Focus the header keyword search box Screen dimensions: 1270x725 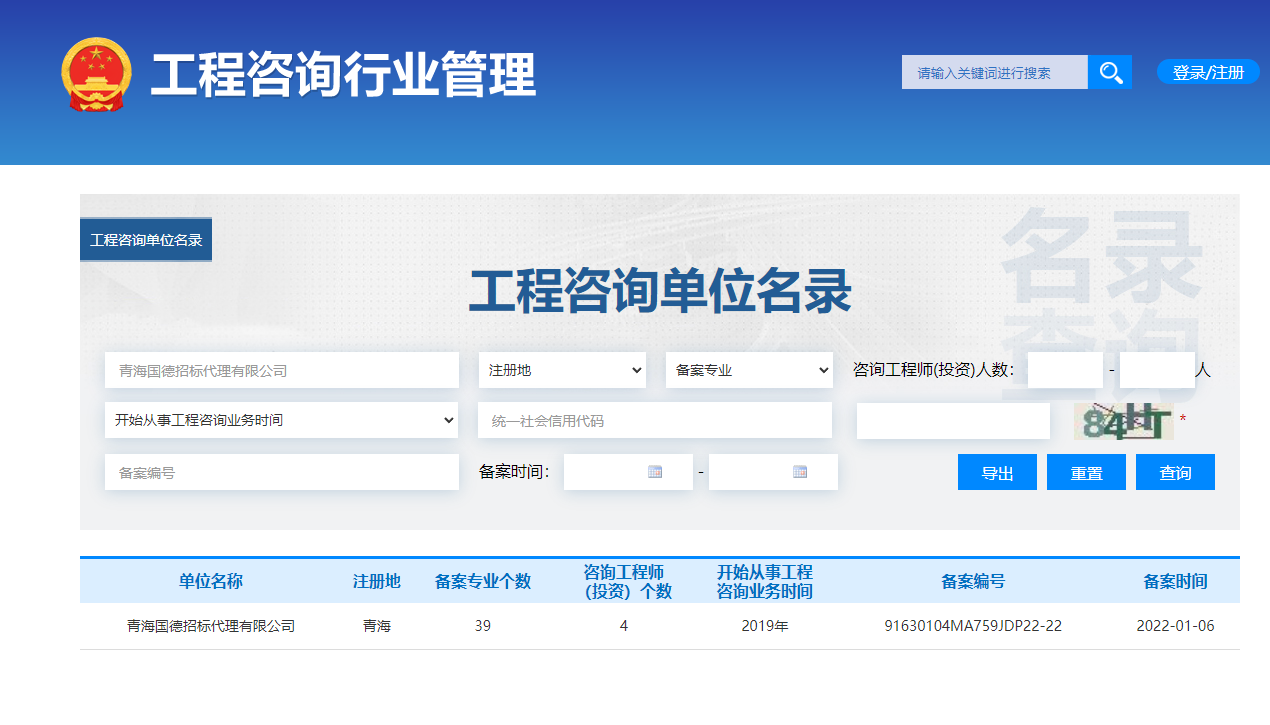pyautogui.click(x=994, y=72)
